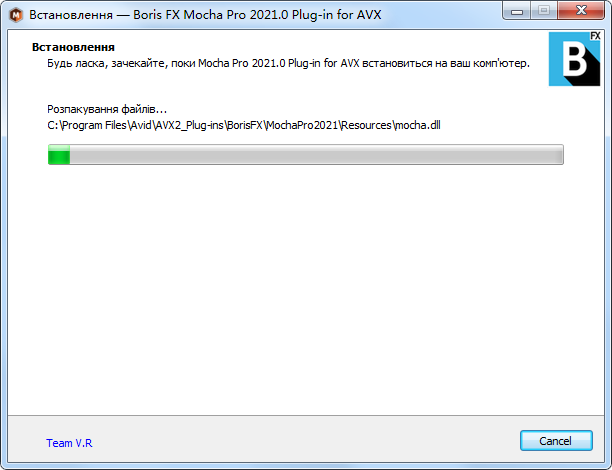The height and width of the screenshot is (470, 612).
Task: Click the separator line above the footer
Action: [x=306, y=415]
